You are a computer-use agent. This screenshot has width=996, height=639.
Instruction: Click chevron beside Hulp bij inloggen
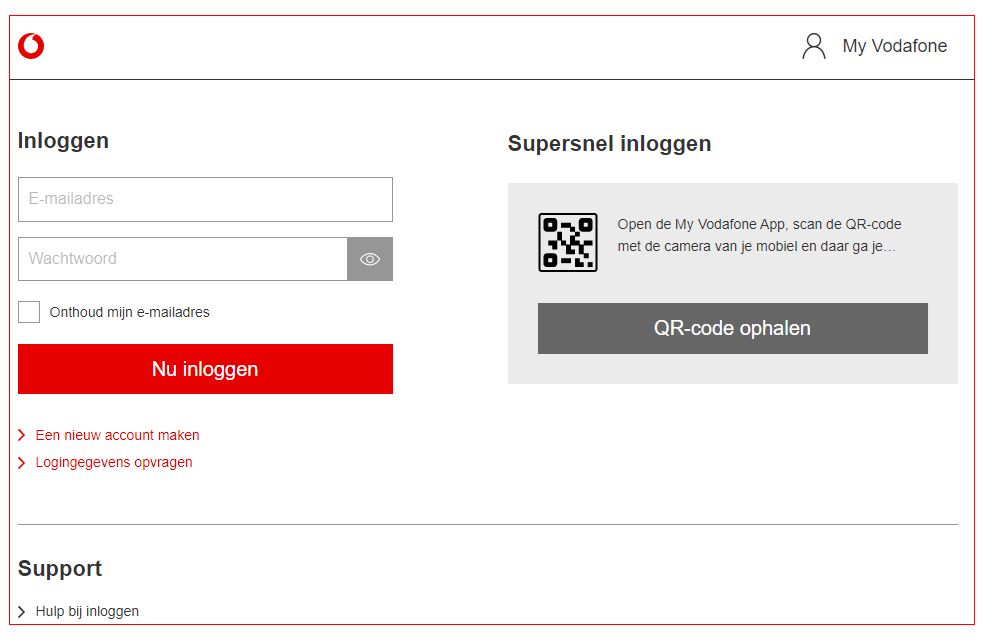click(x=22, y=612)
